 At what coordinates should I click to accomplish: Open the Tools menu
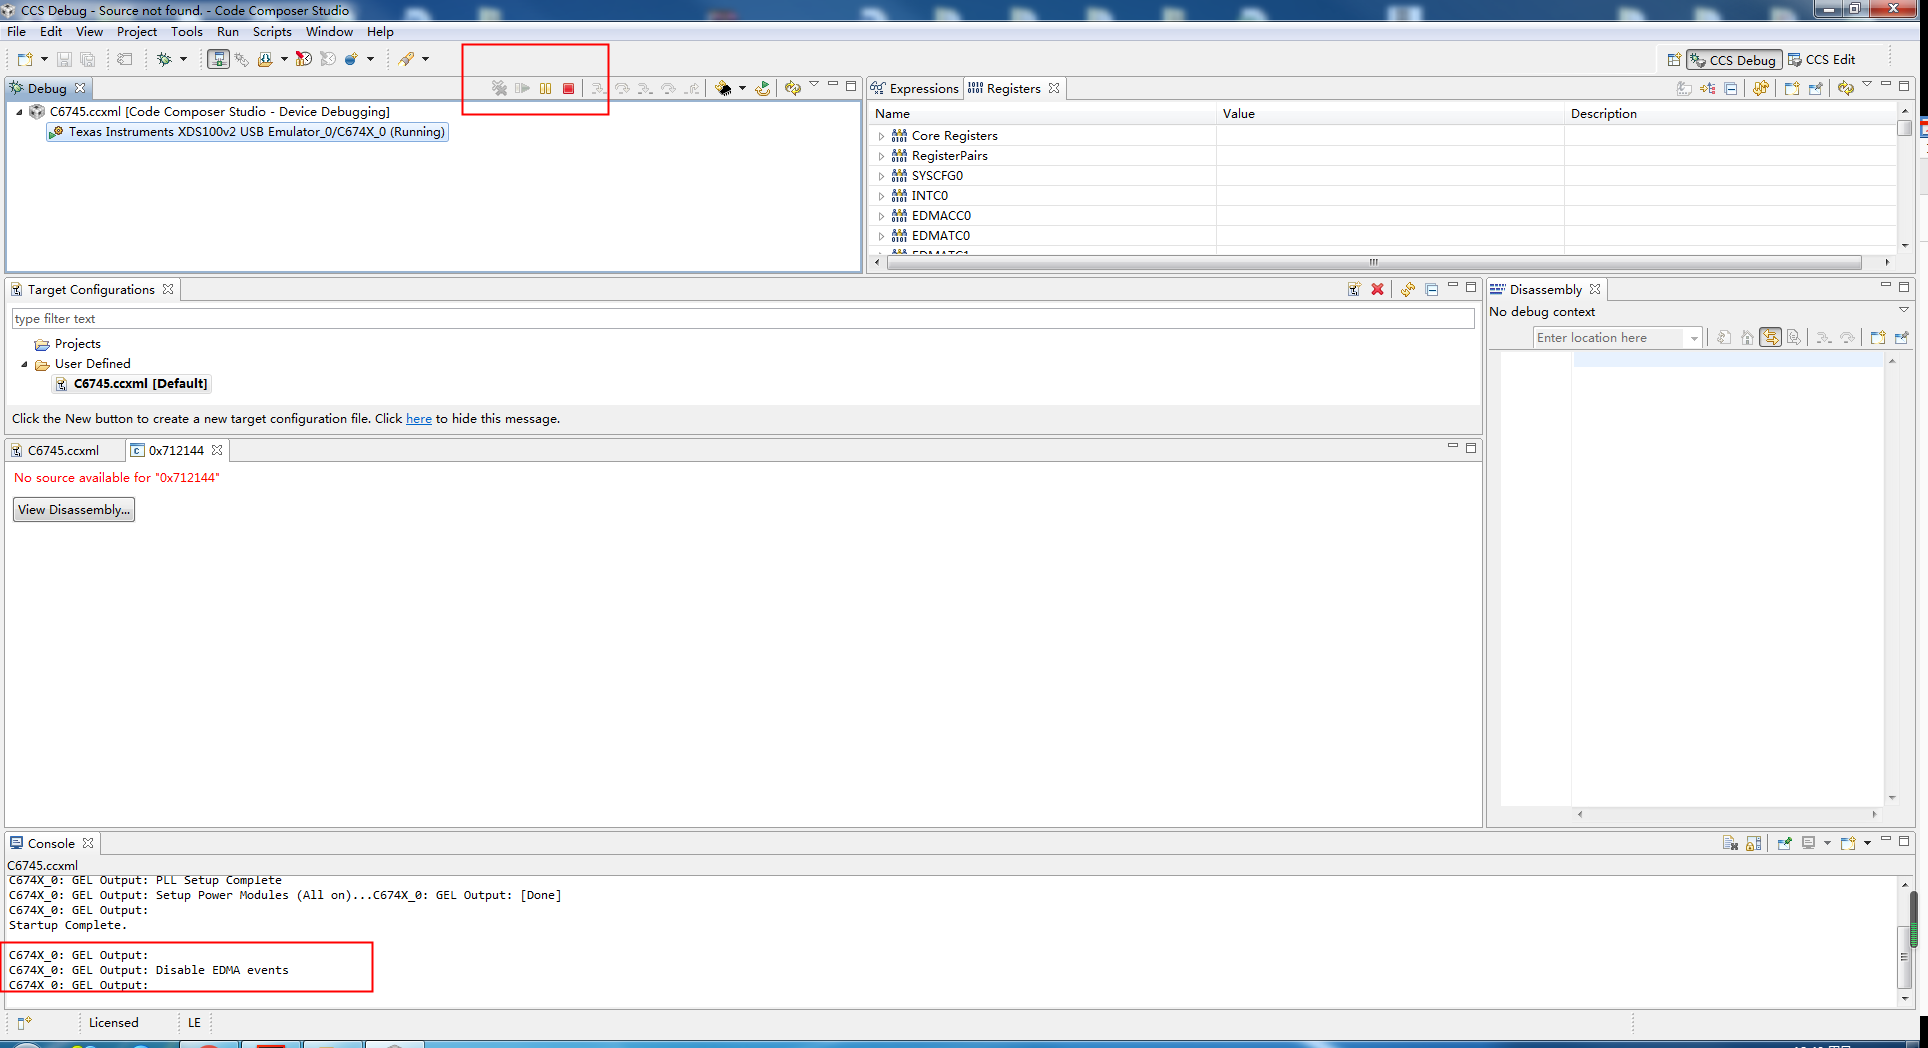click(x=187, y=32)
